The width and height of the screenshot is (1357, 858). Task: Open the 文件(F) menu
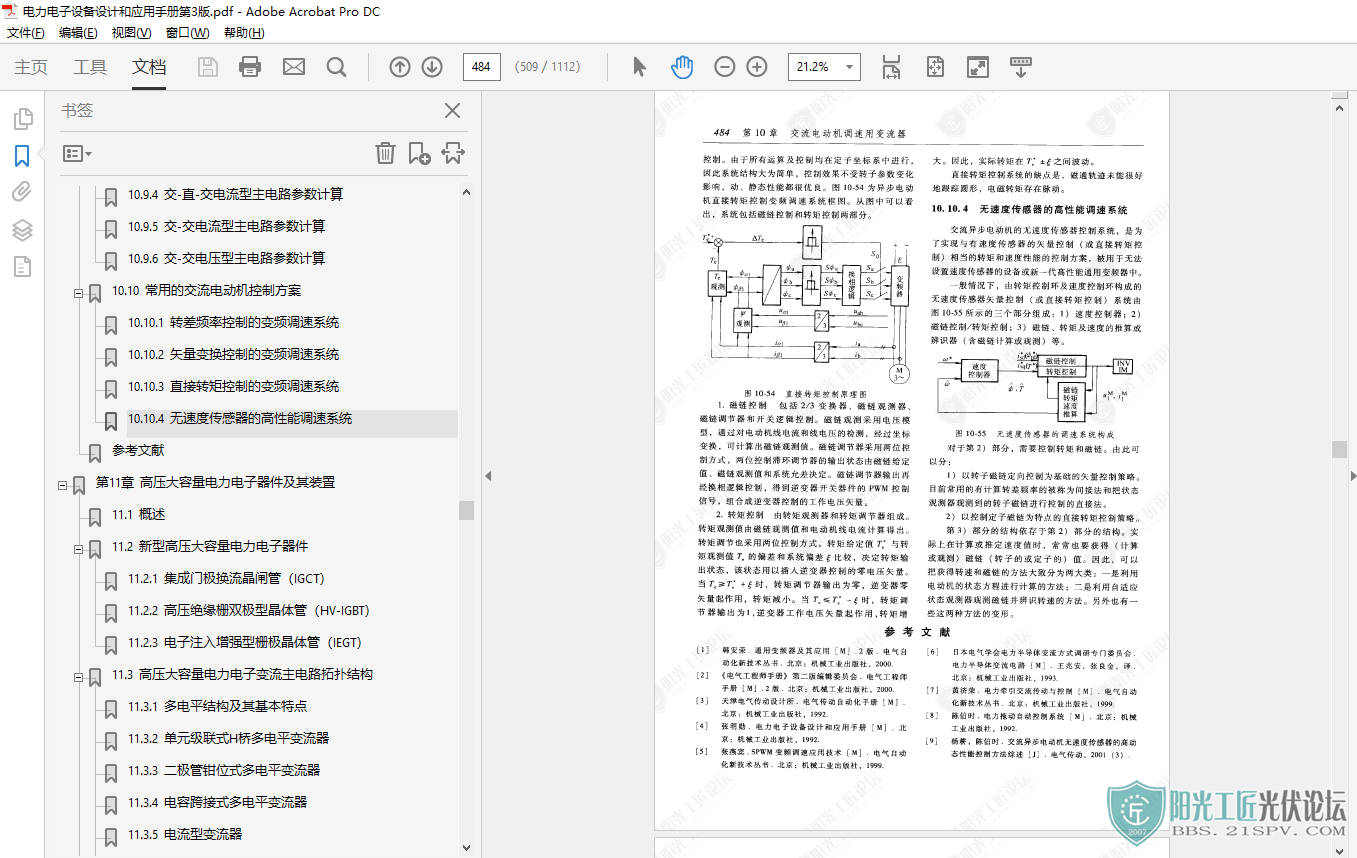[26, 32]
